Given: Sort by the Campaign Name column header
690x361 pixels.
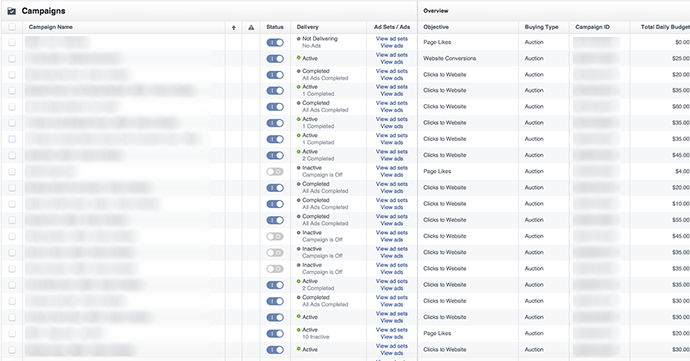Looking at the screenshot, I should point(51,27).
